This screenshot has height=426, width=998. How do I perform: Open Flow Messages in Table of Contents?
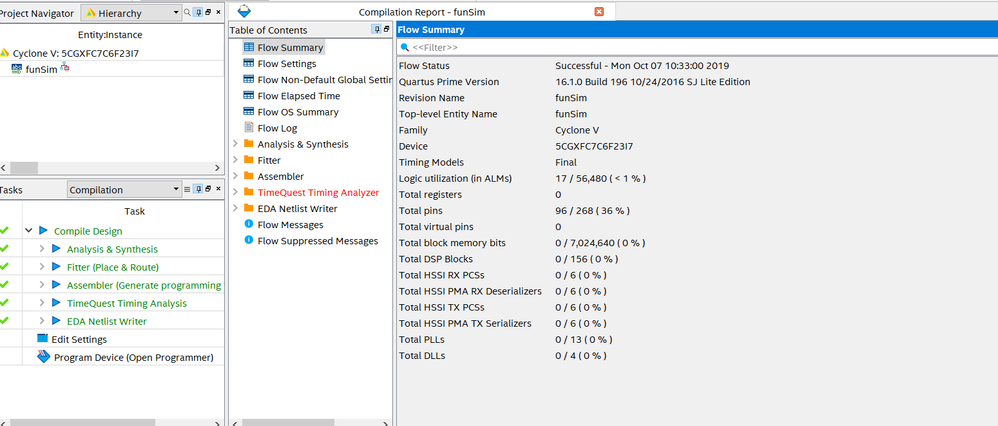[x=290, y=225]
